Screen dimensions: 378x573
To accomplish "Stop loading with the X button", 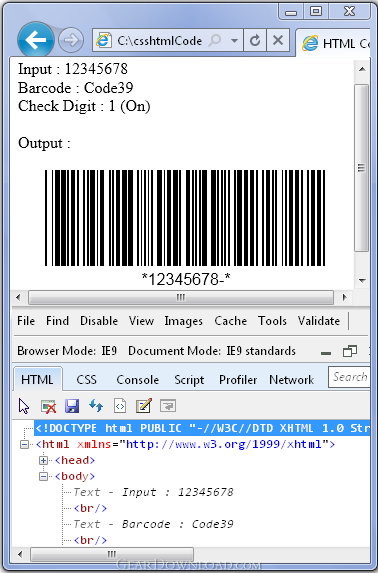I will point(278,40).
